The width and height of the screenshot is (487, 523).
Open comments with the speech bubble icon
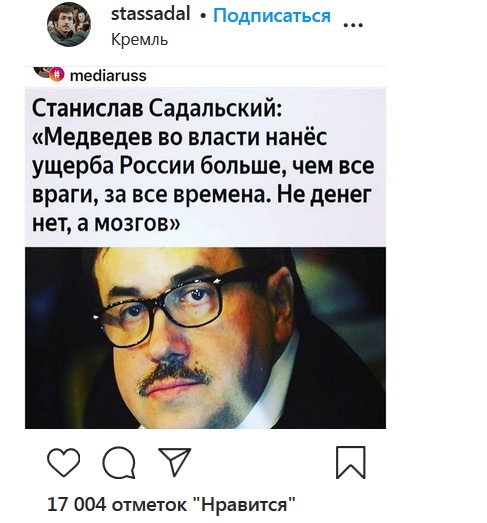tap(119, 463)
